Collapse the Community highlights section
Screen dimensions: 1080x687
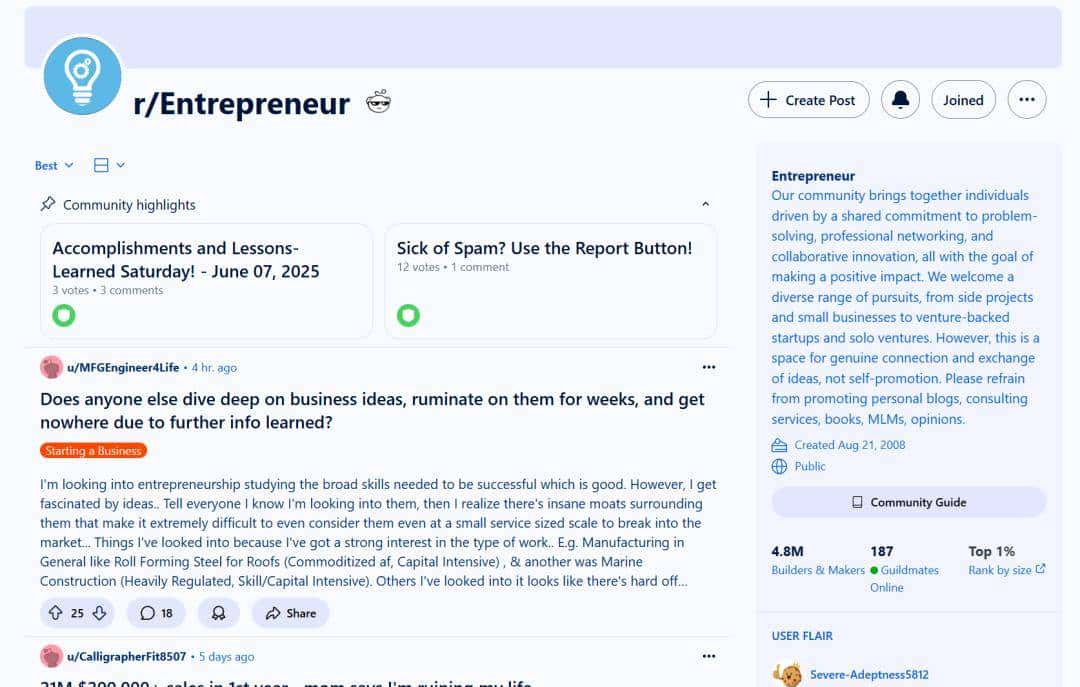(705, 204)
